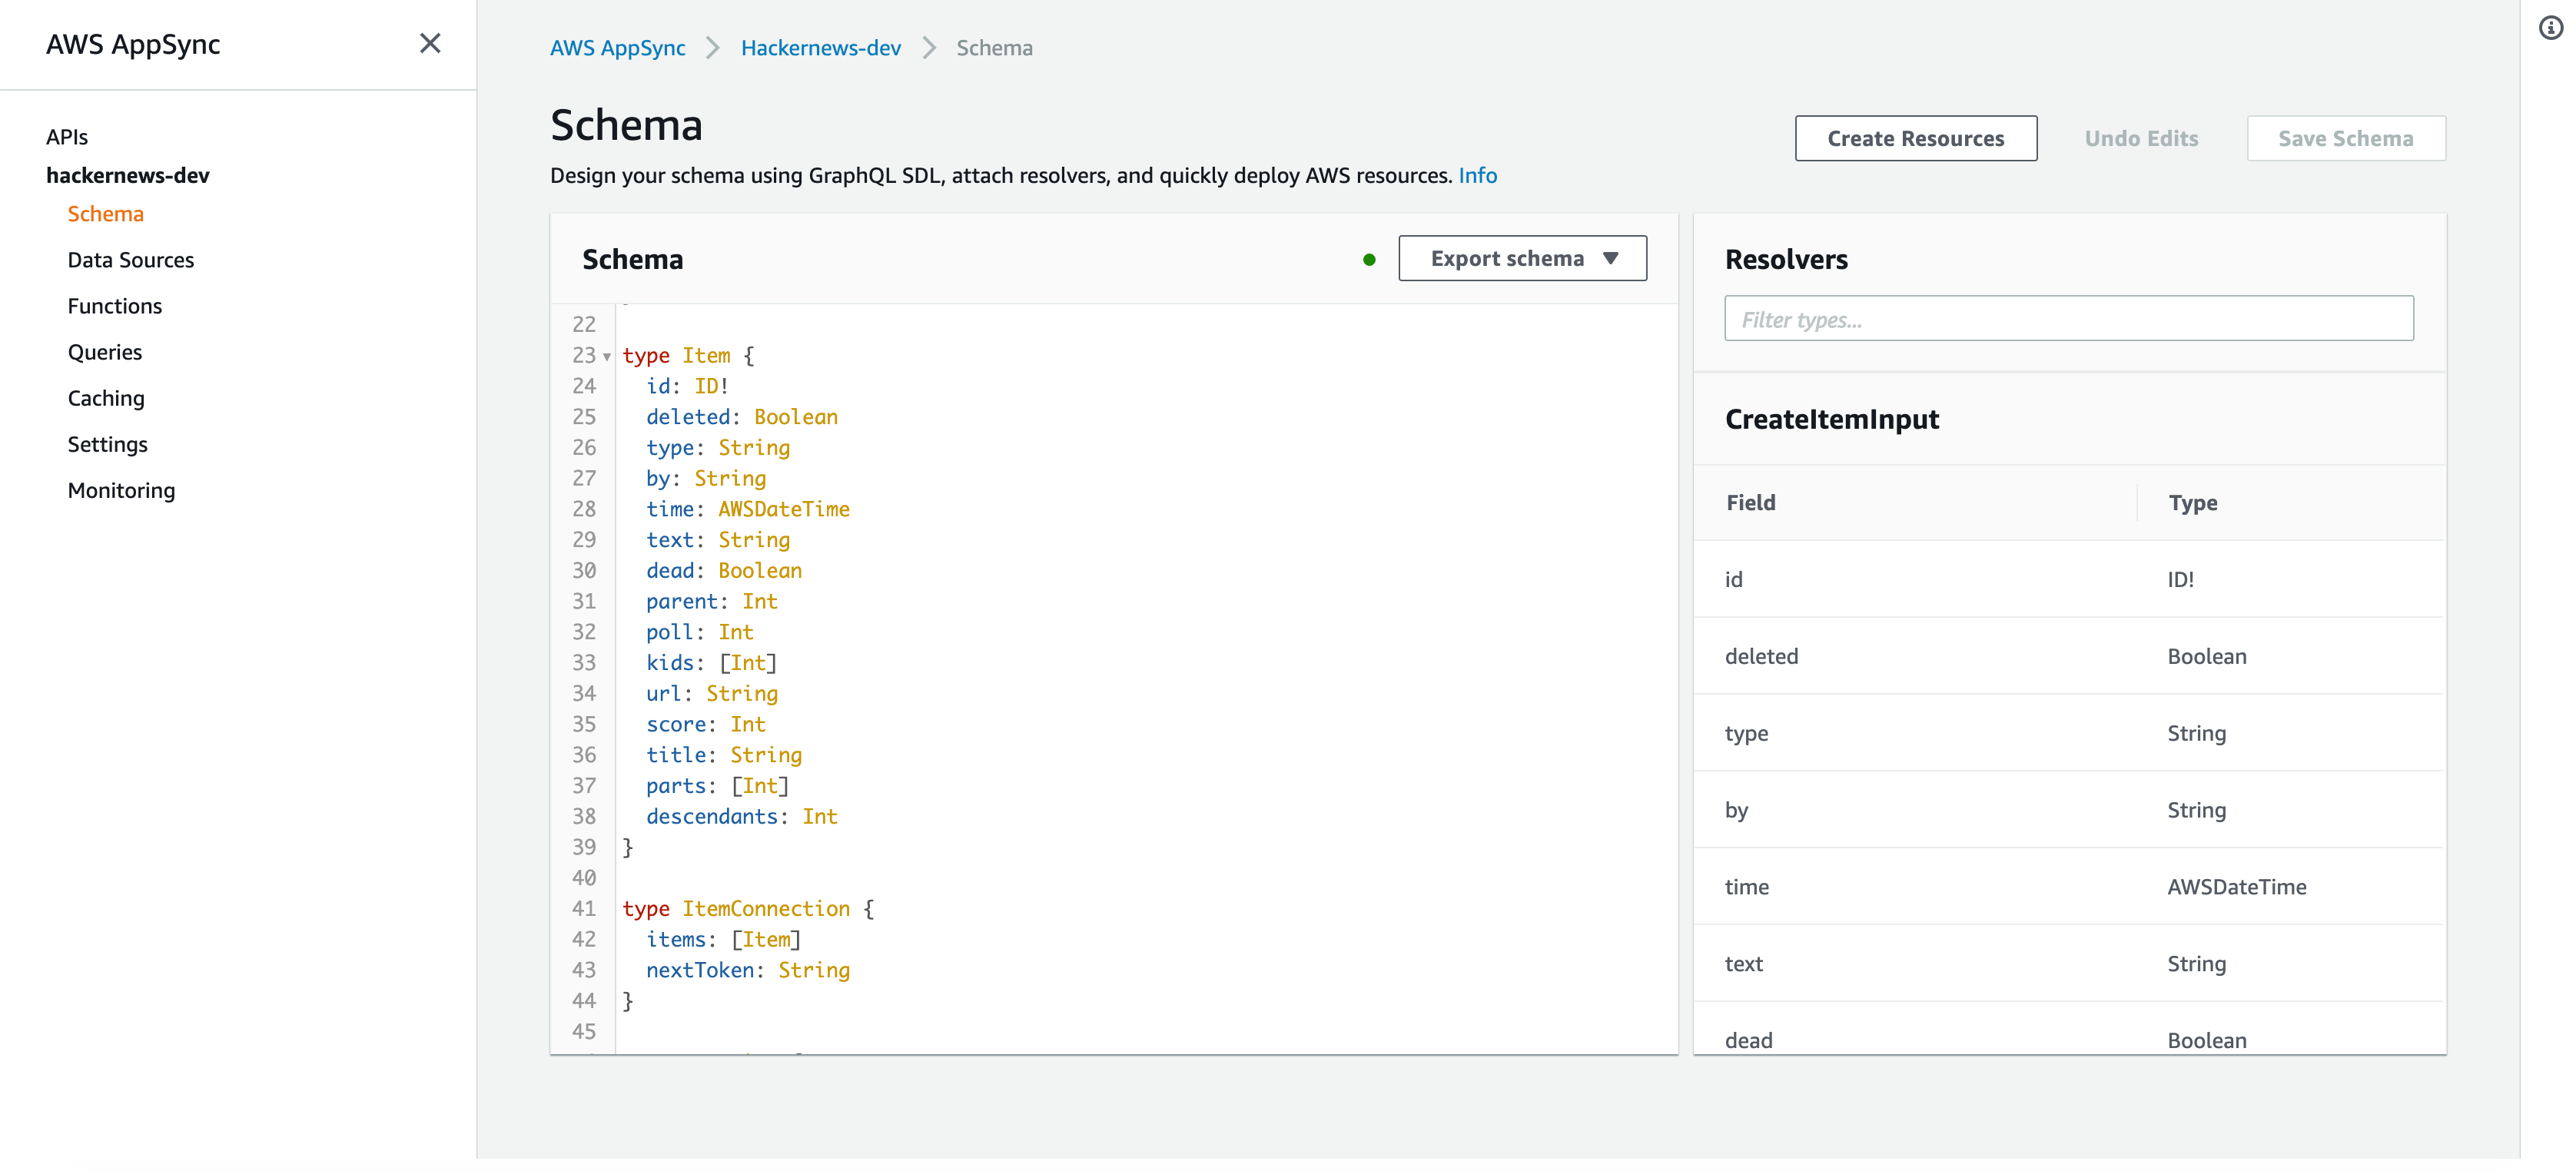This screenshot has height=1171, width=2576.
Task: Click the Save Schema button
Action: click(x=2346, y=138)
